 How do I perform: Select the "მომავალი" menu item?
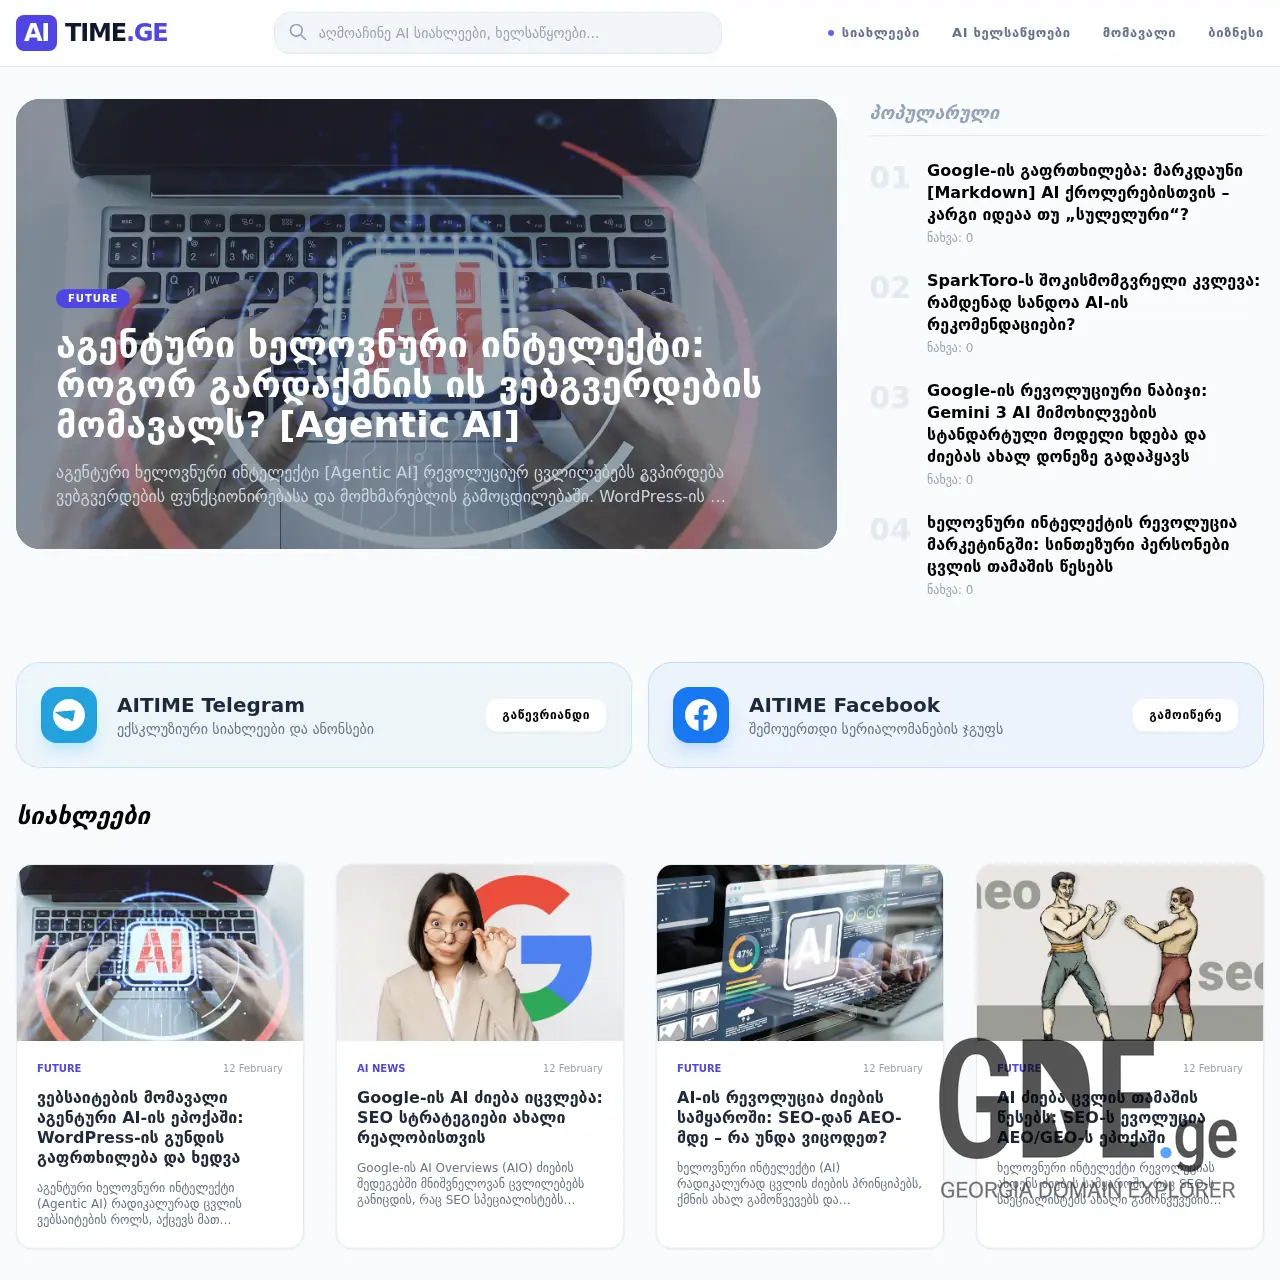pos(1139,32)
